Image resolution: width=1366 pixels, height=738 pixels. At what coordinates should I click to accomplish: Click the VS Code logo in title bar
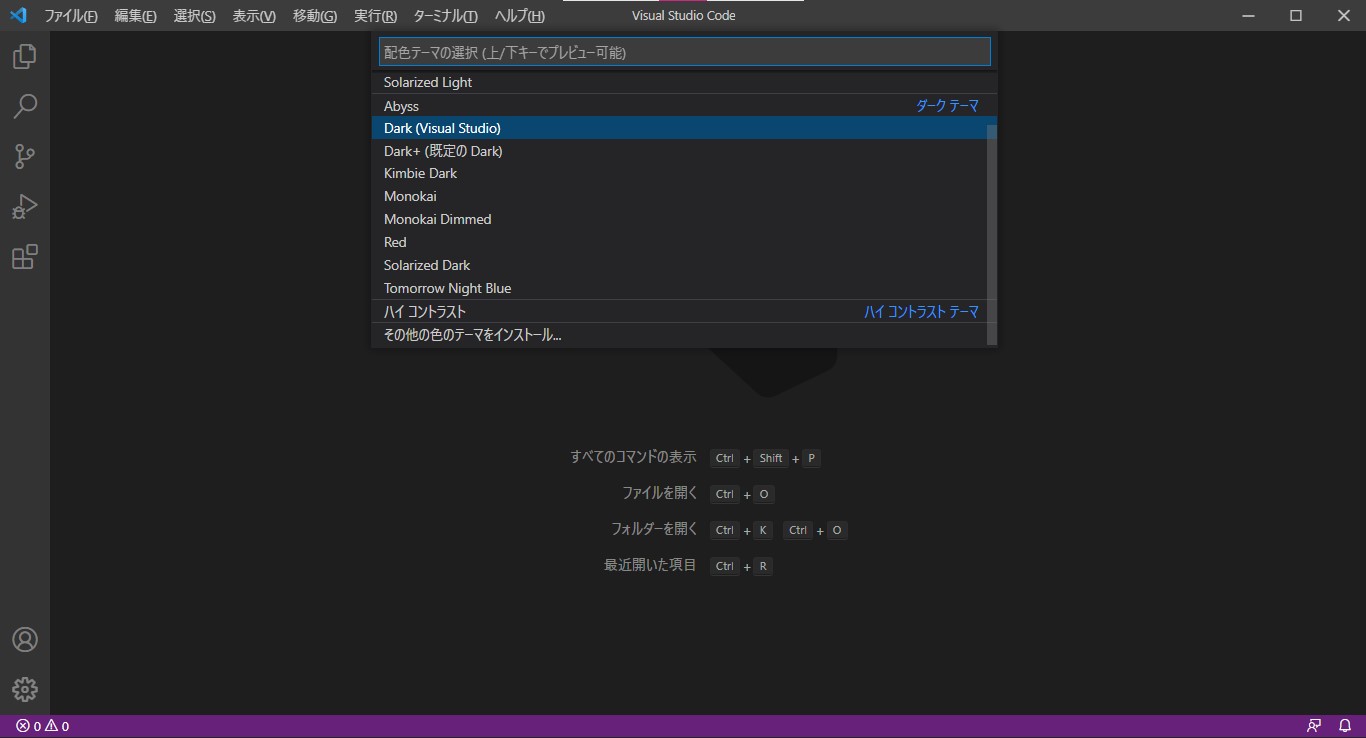17,15
